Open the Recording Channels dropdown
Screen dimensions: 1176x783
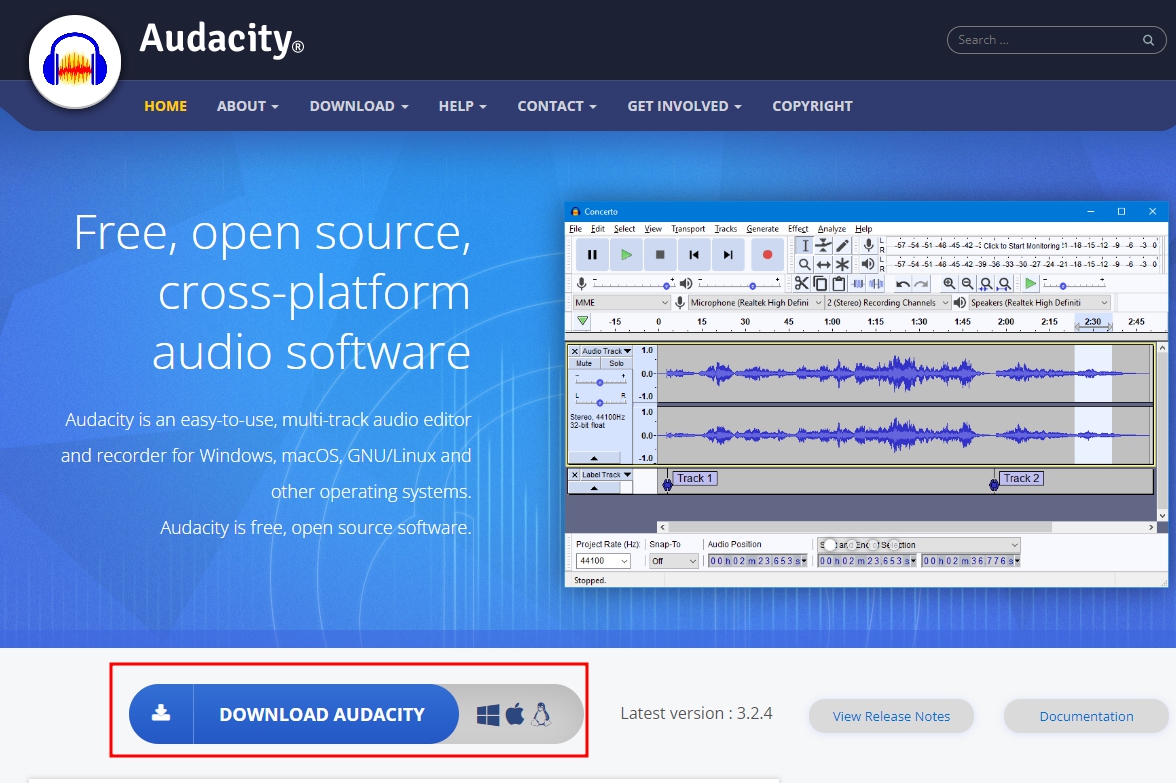pyautogui.click(x=888, y=302)
